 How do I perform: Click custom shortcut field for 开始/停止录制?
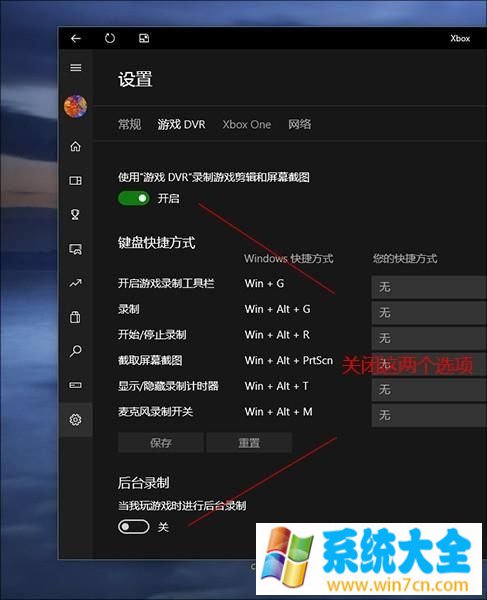429,339
